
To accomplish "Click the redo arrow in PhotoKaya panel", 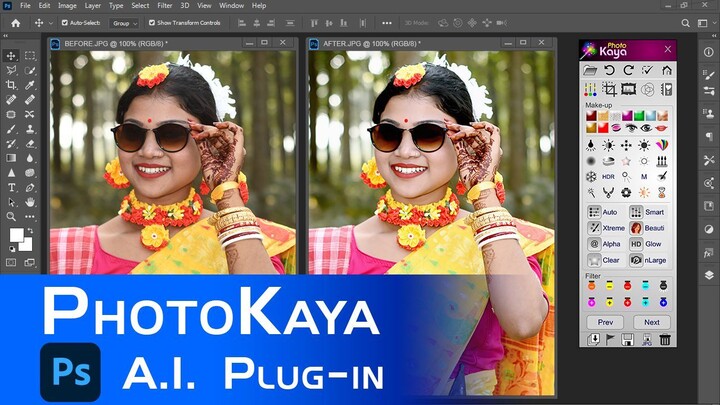I will click(629, 70).
